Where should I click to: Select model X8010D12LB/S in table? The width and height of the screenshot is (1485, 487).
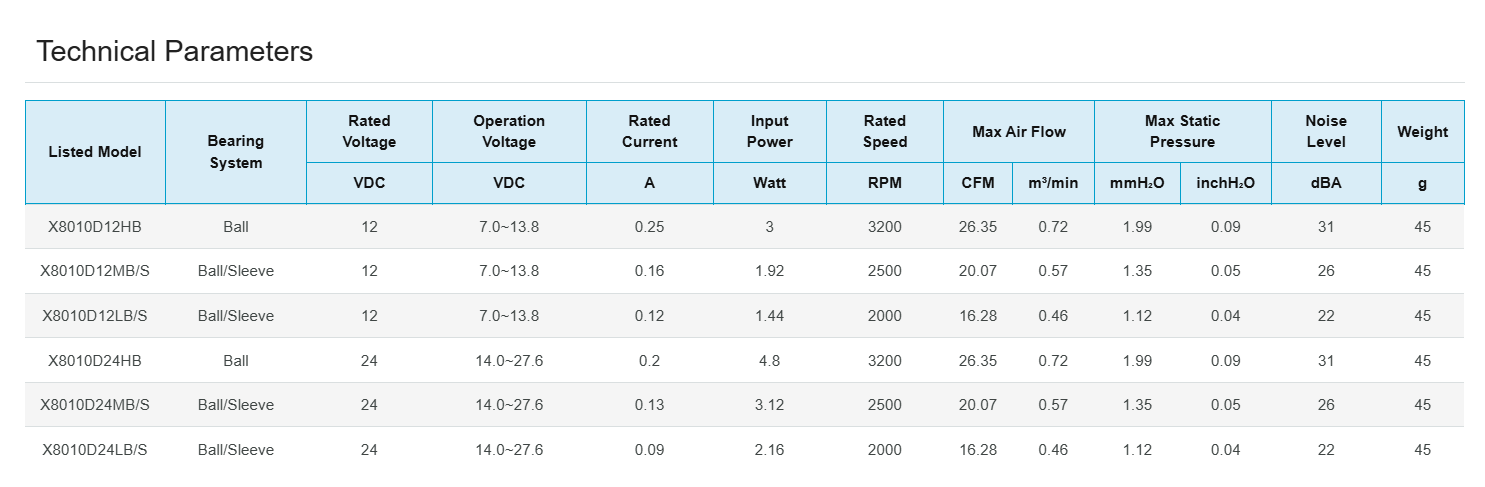point(95,316)
